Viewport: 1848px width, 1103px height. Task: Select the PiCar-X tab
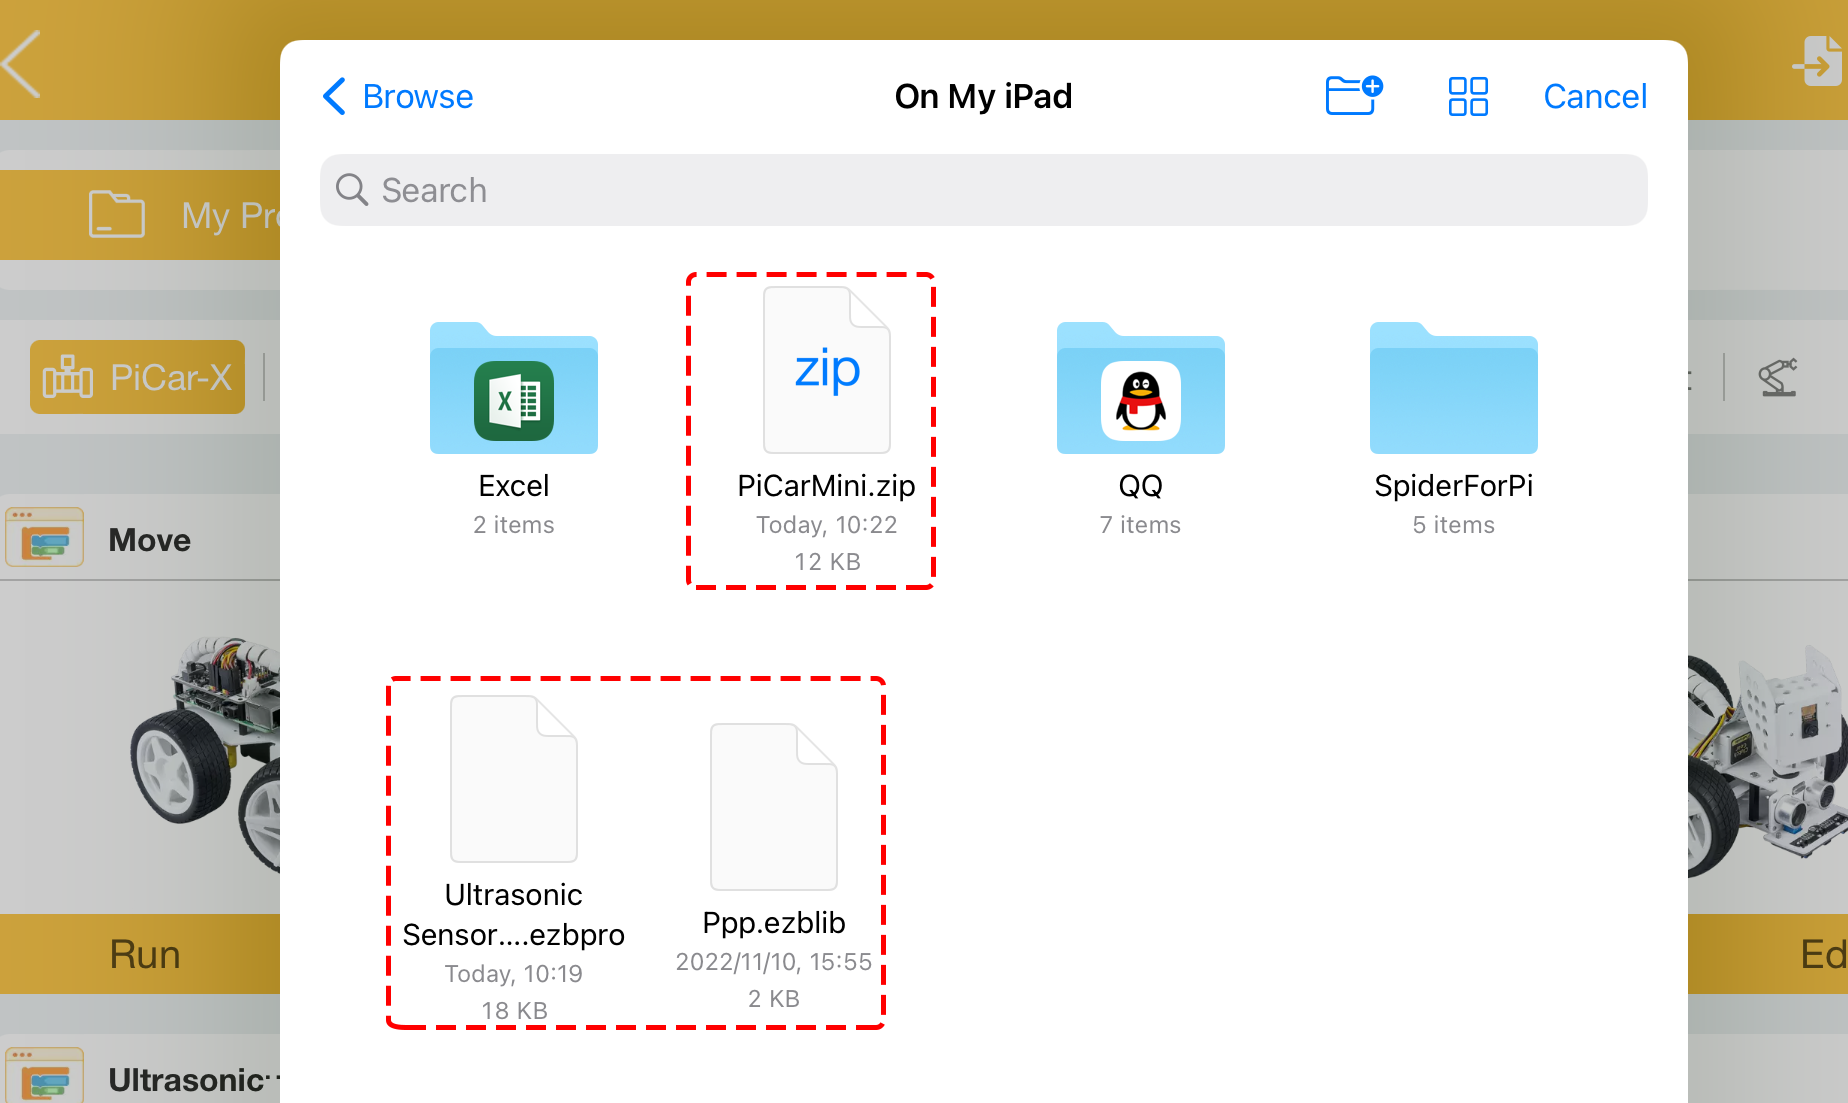137,377
